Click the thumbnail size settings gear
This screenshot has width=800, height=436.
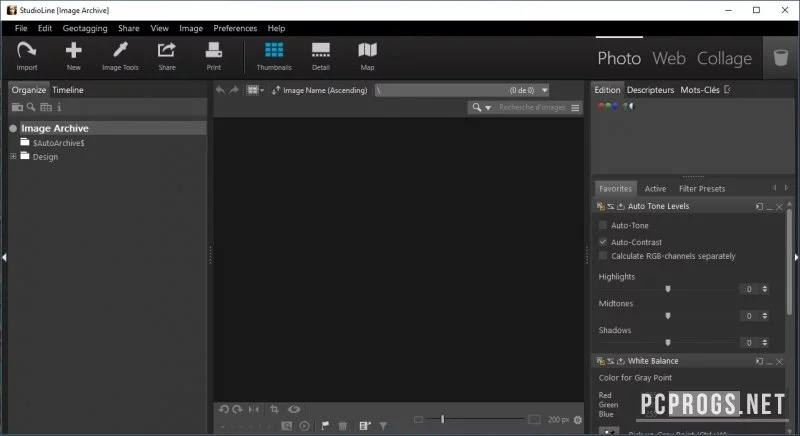coord(578,420)
